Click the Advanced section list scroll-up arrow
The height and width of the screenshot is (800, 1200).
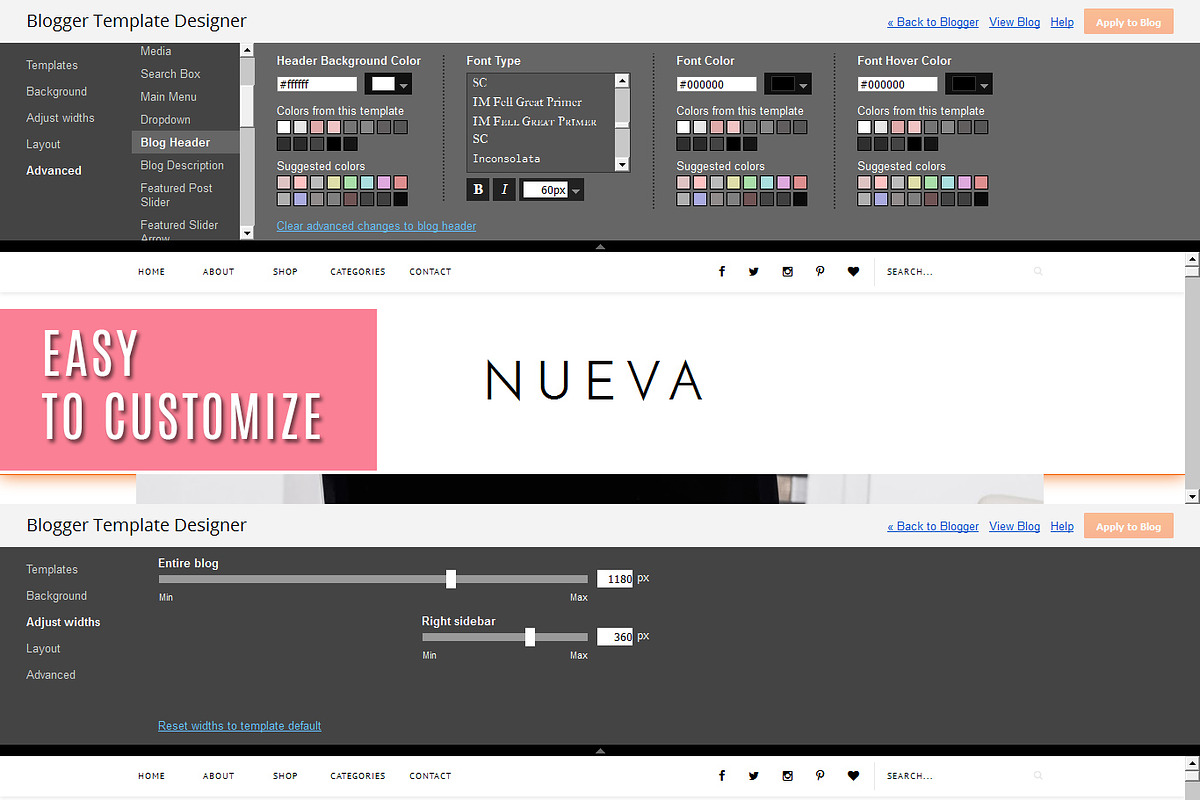(x=247, y=49)
